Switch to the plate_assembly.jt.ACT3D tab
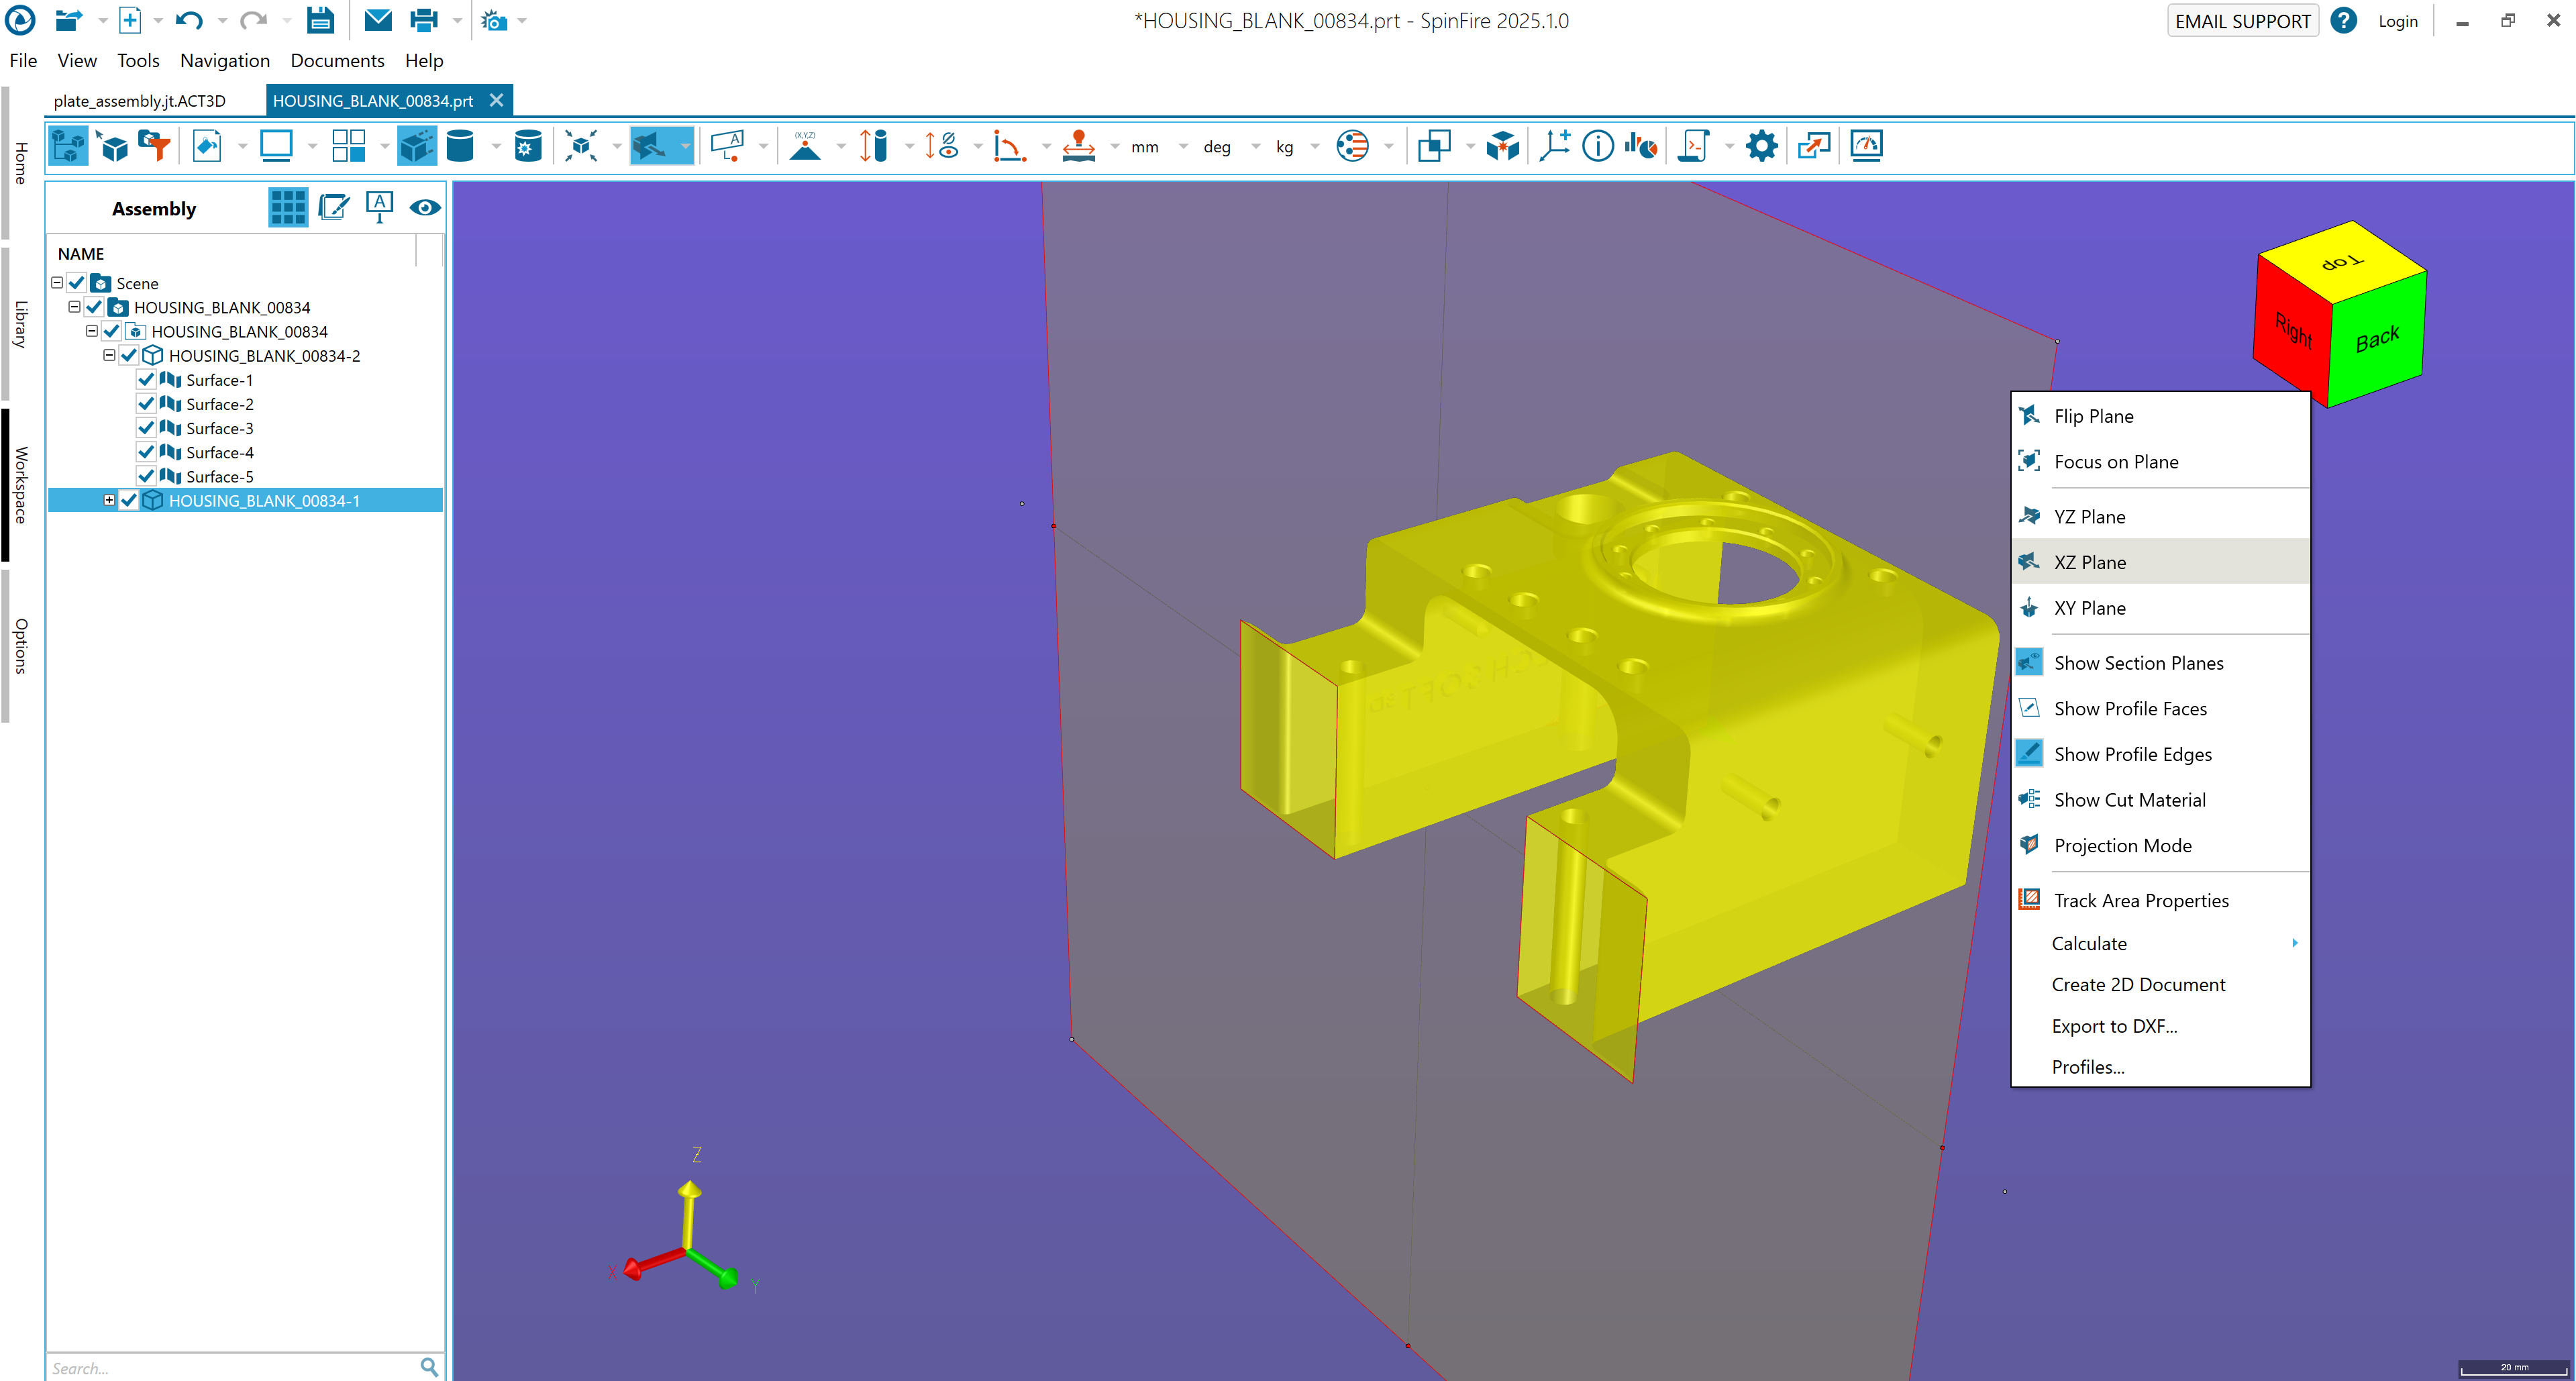 (140, 101)
